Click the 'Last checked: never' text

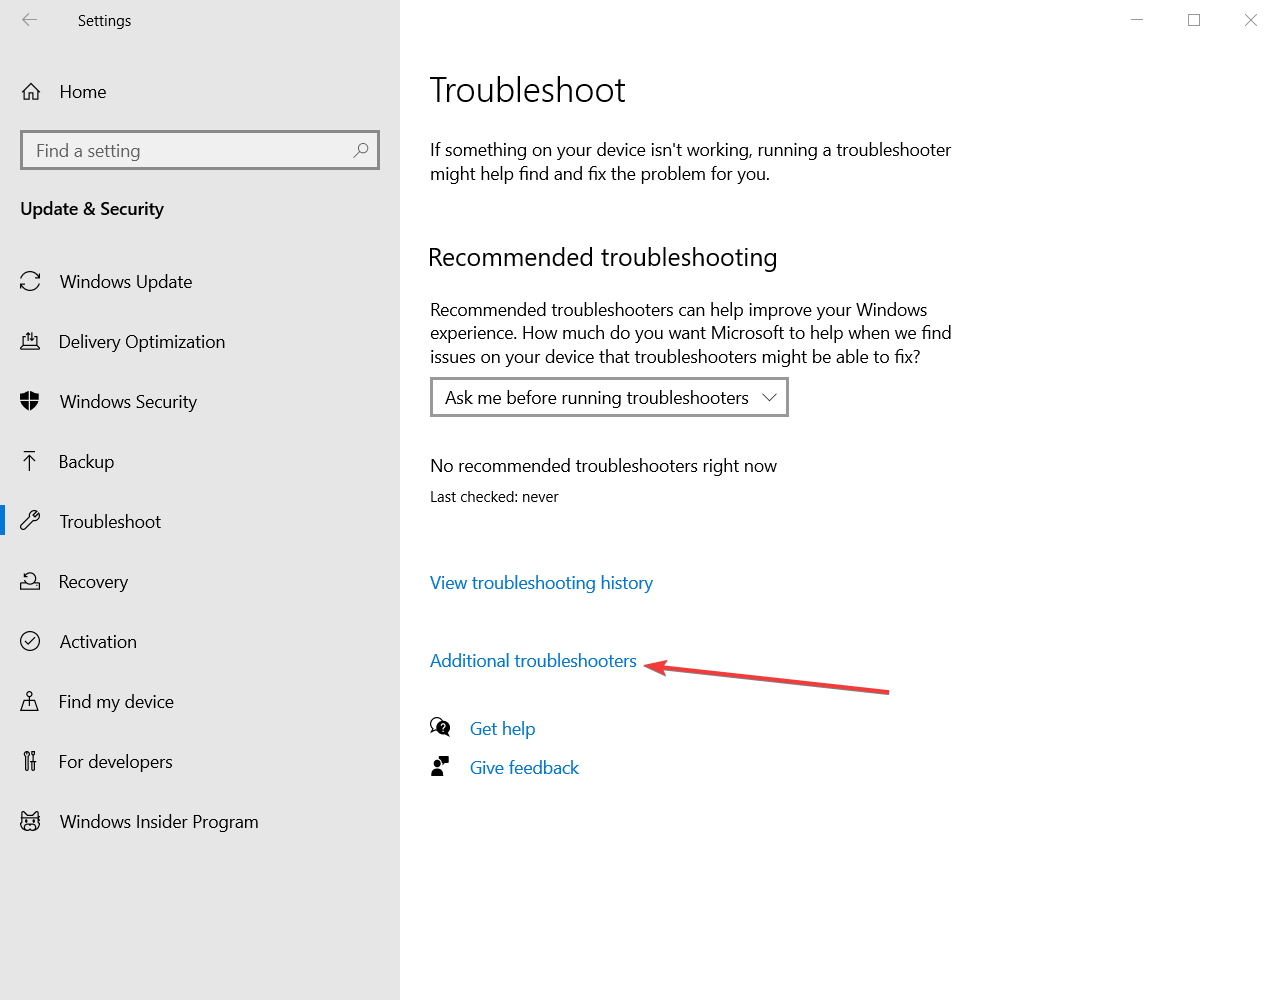[494, 497]
